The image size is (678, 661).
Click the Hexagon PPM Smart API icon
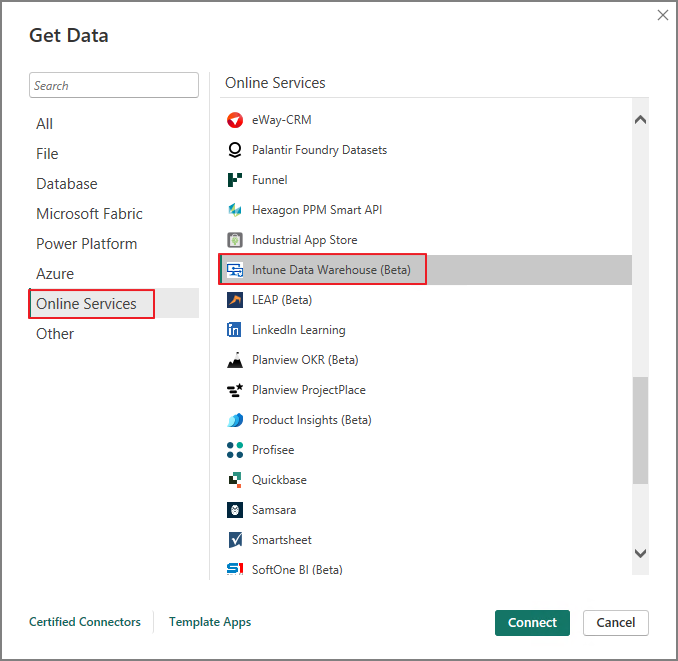click(x=235, y=210)
